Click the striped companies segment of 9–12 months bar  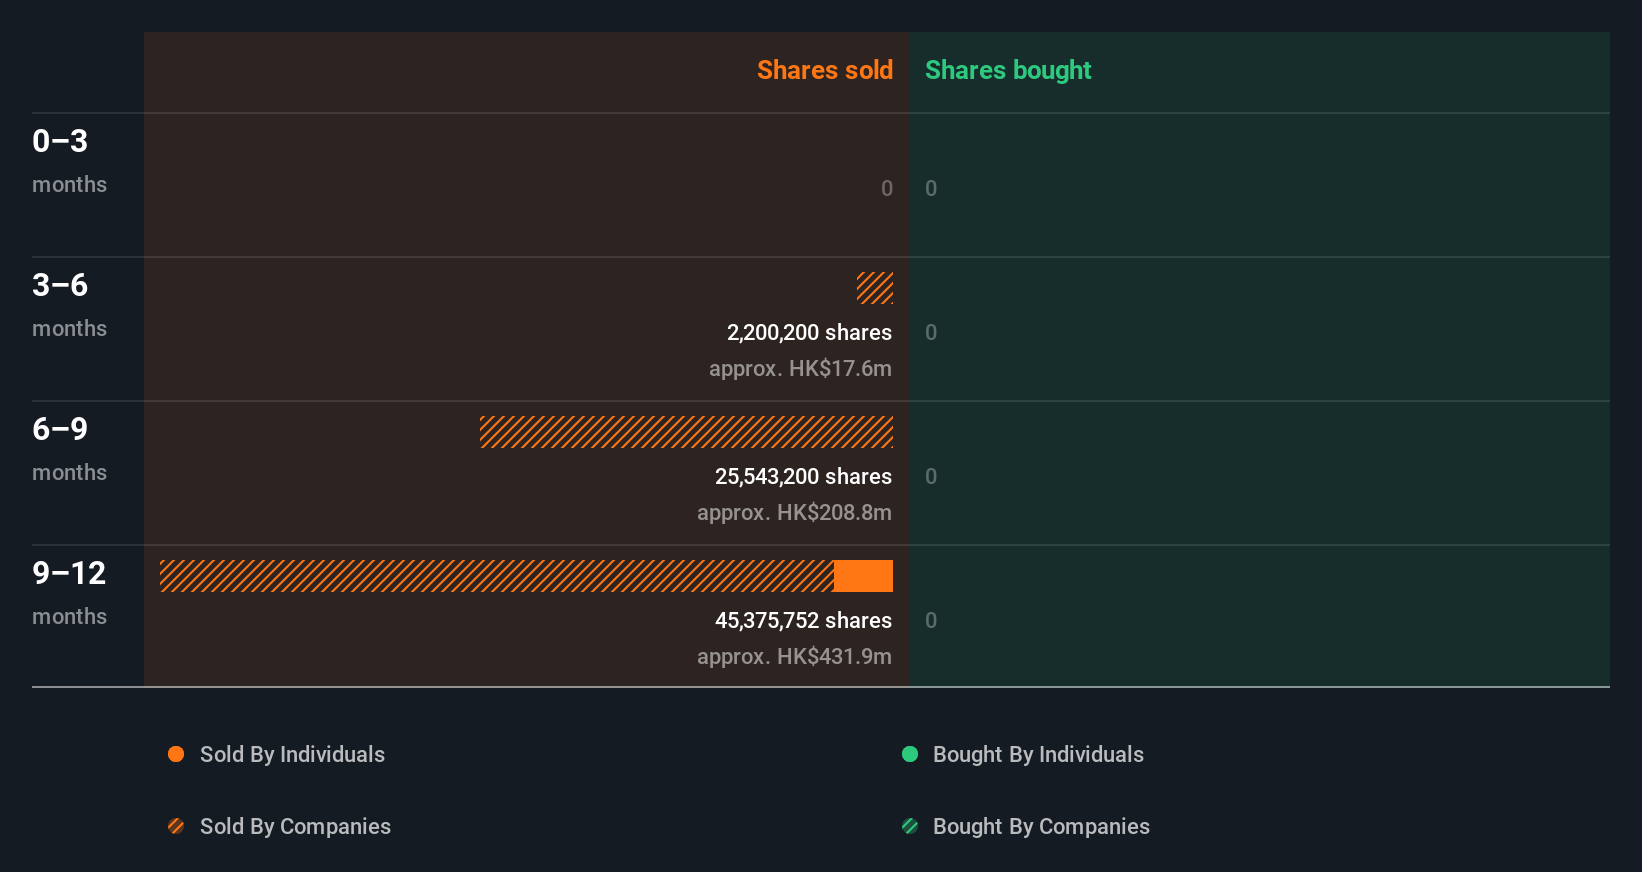[x=497, y=576]
